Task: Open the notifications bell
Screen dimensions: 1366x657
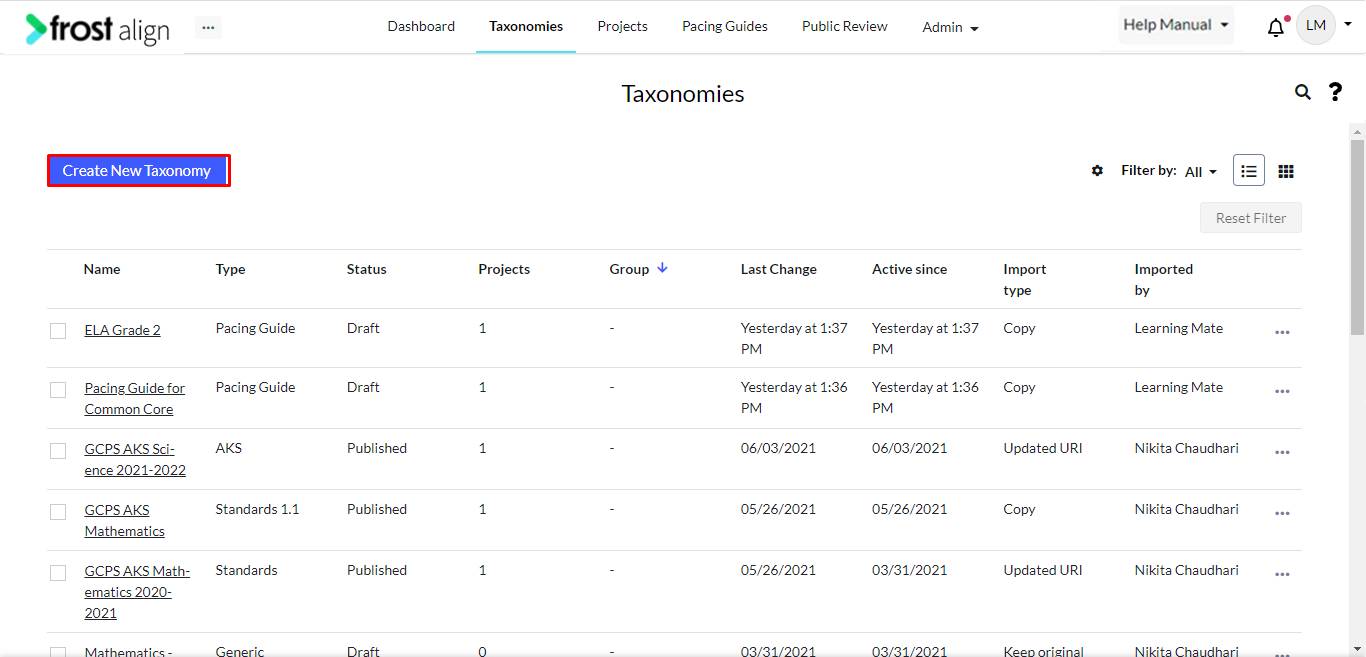Action: 1276,26
